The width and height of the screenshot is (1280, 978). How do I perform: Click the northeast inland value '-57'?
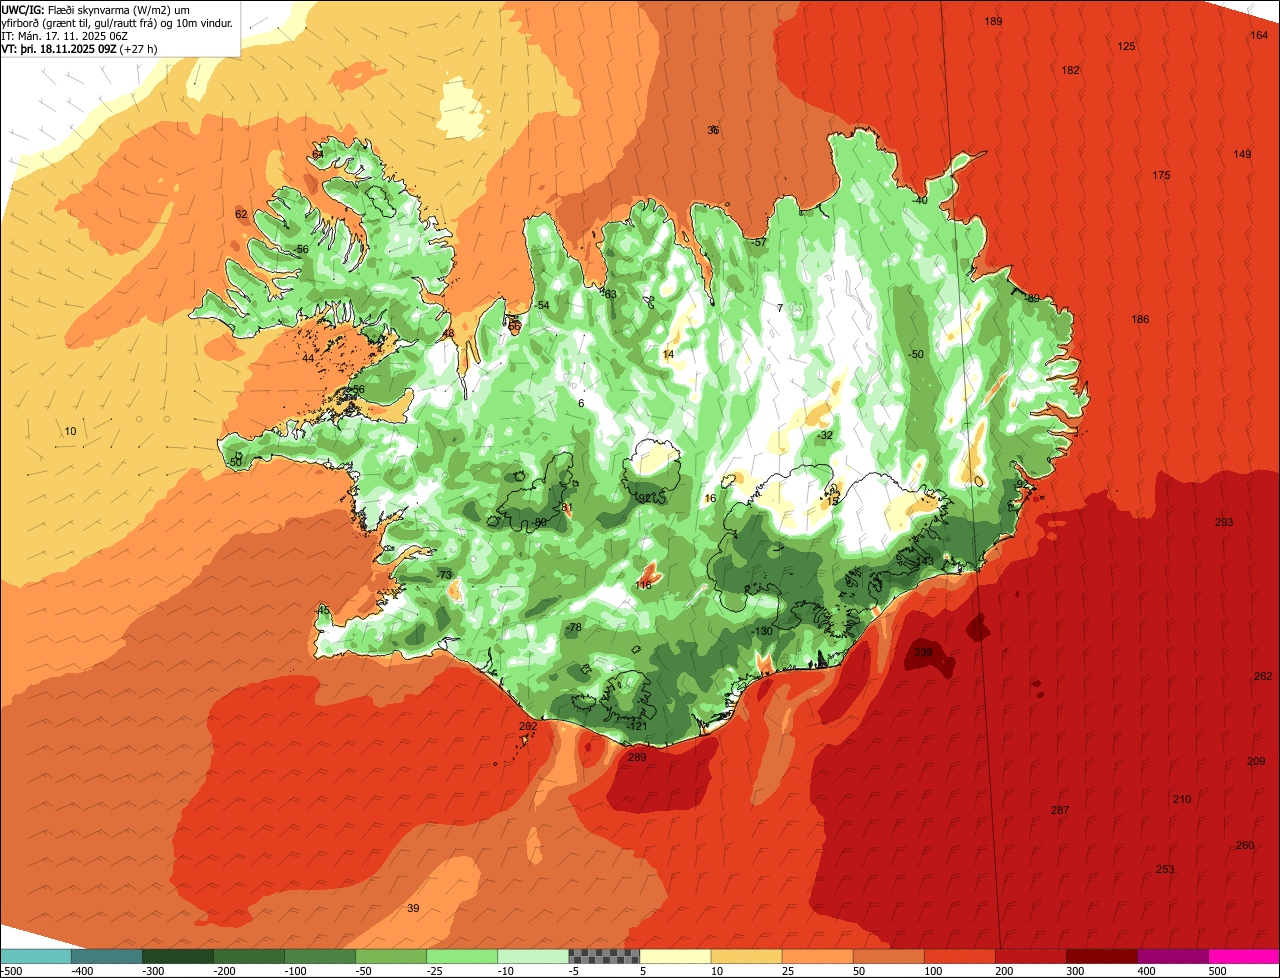759,242
